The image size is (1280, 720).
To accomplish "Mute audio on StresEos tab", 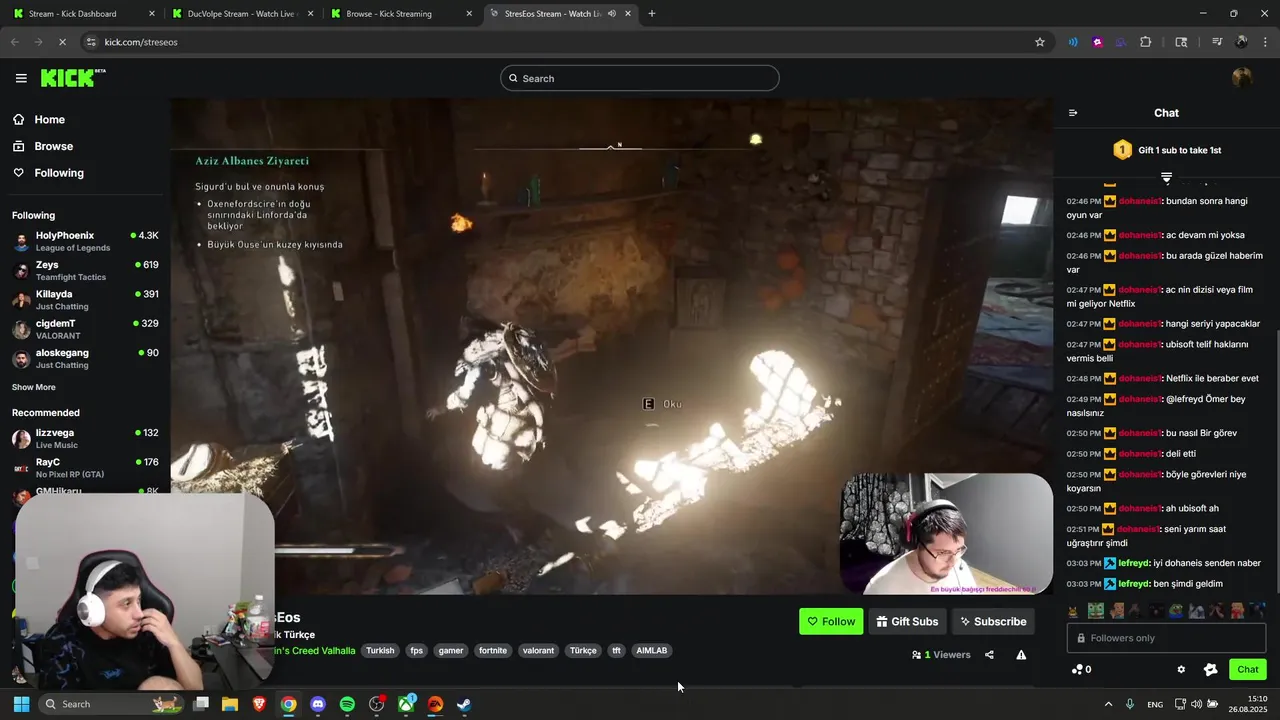I will click(611, 14).
